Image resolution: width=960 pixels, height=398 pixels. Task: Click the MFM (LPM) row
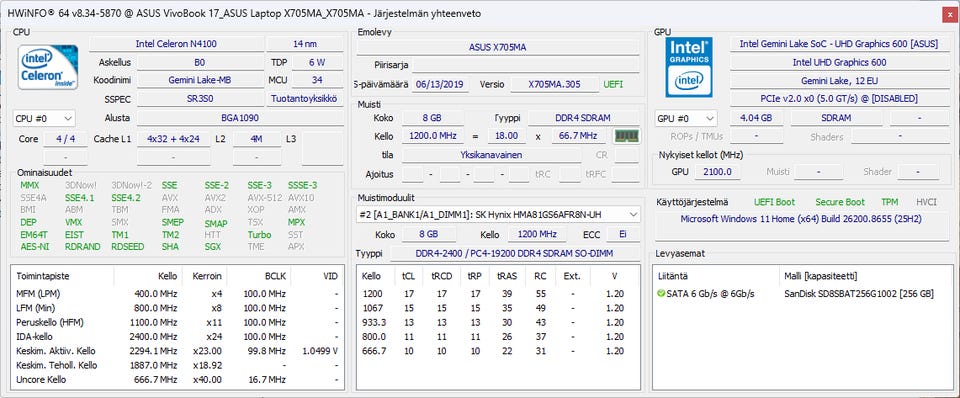point(177,293)
